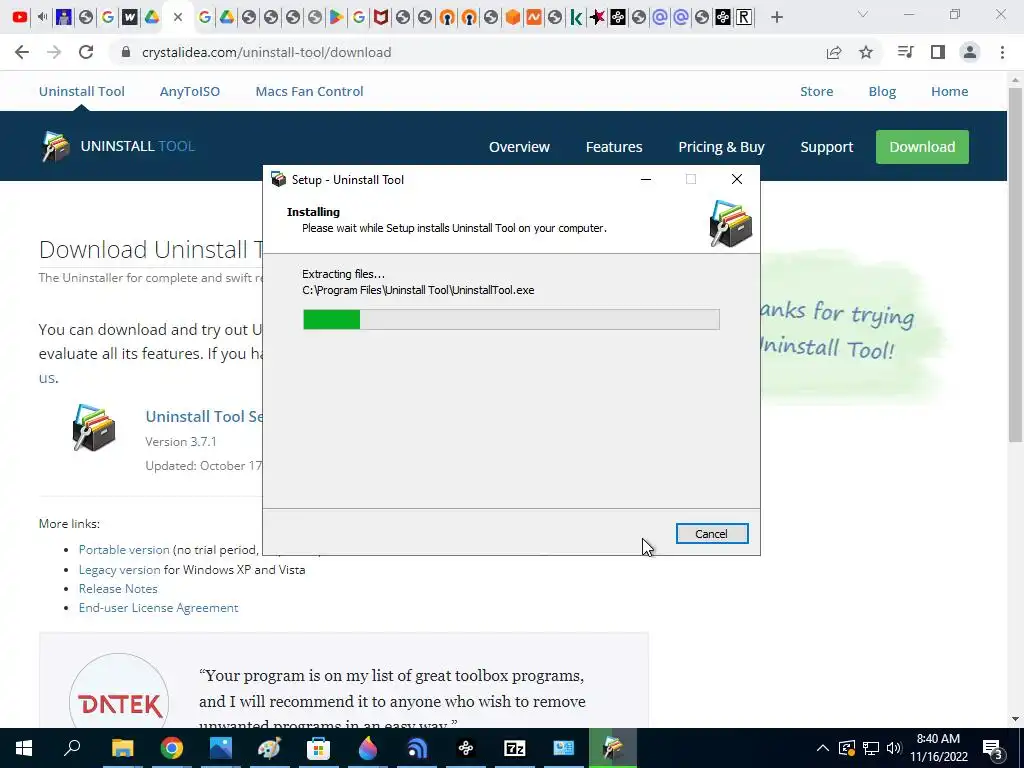The height and width of the screenshot is (768, 1024).
Task: Open the Support navigation link
Action: [827, 147]
